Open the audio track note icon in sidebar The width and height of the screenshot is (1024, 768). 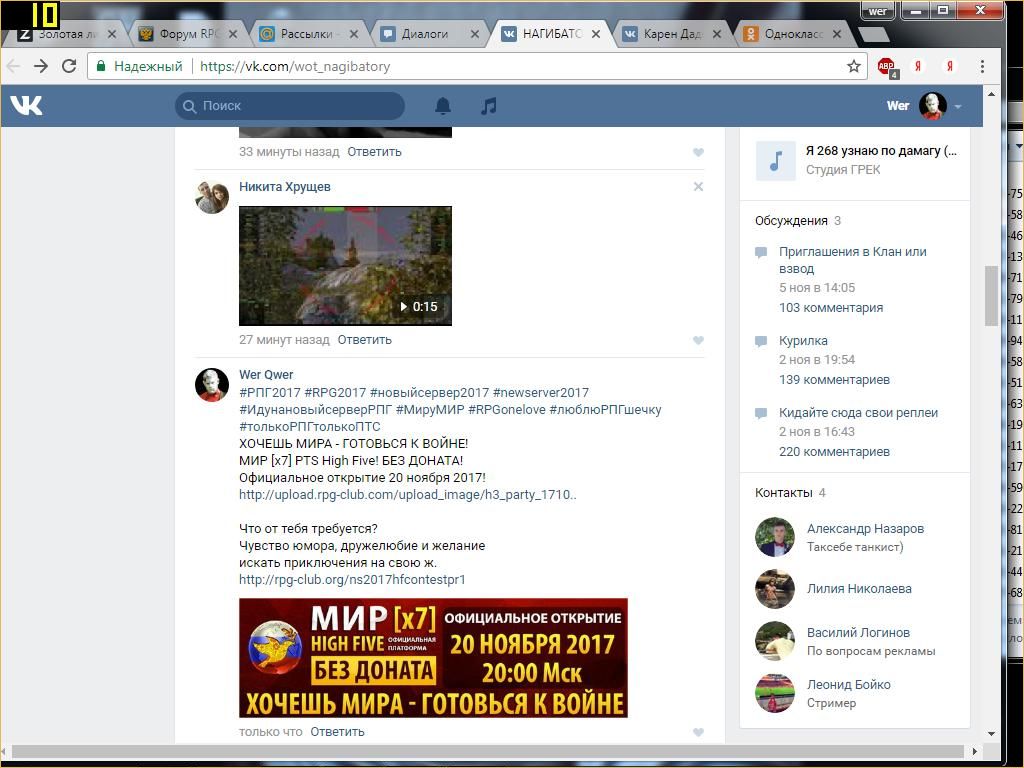tap(775, 160)
